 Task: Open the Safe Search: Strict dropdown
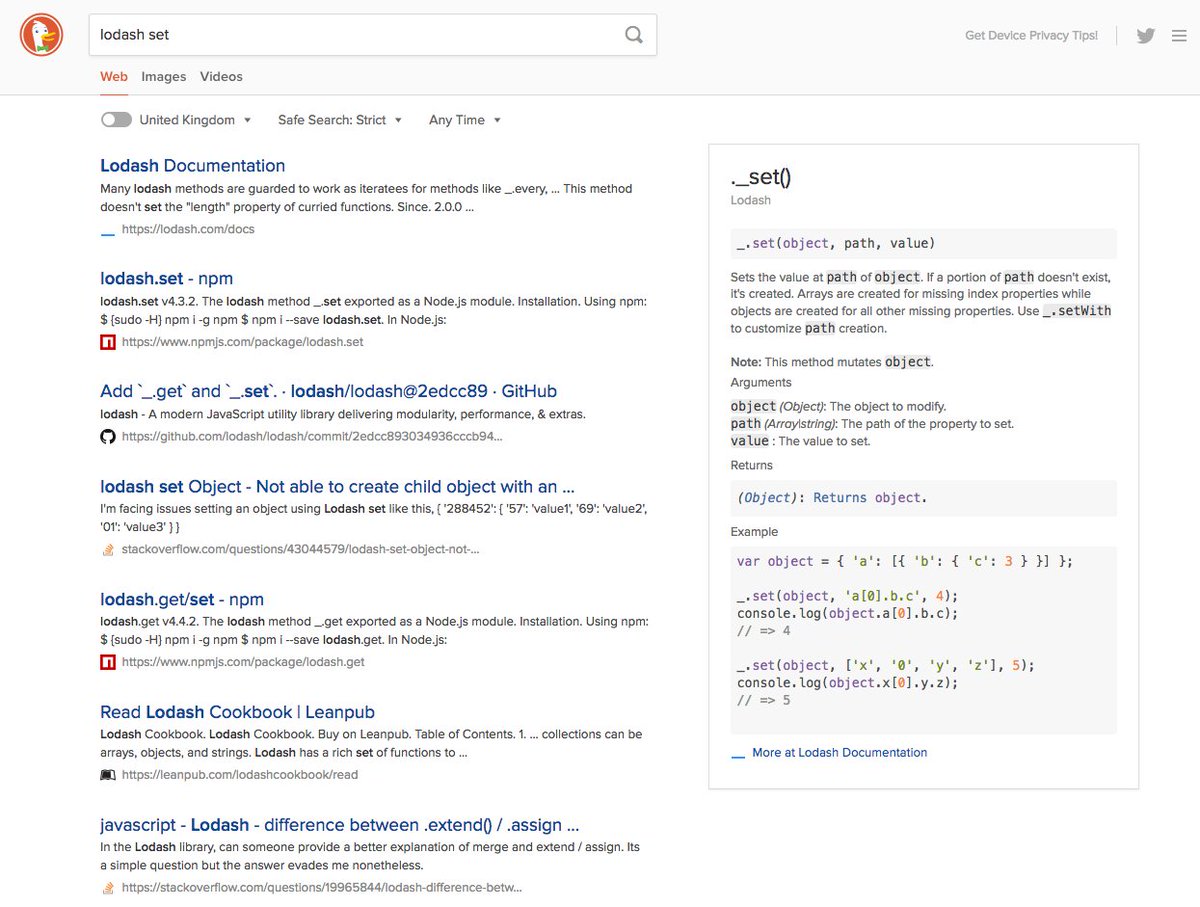(x=340, y=120)
